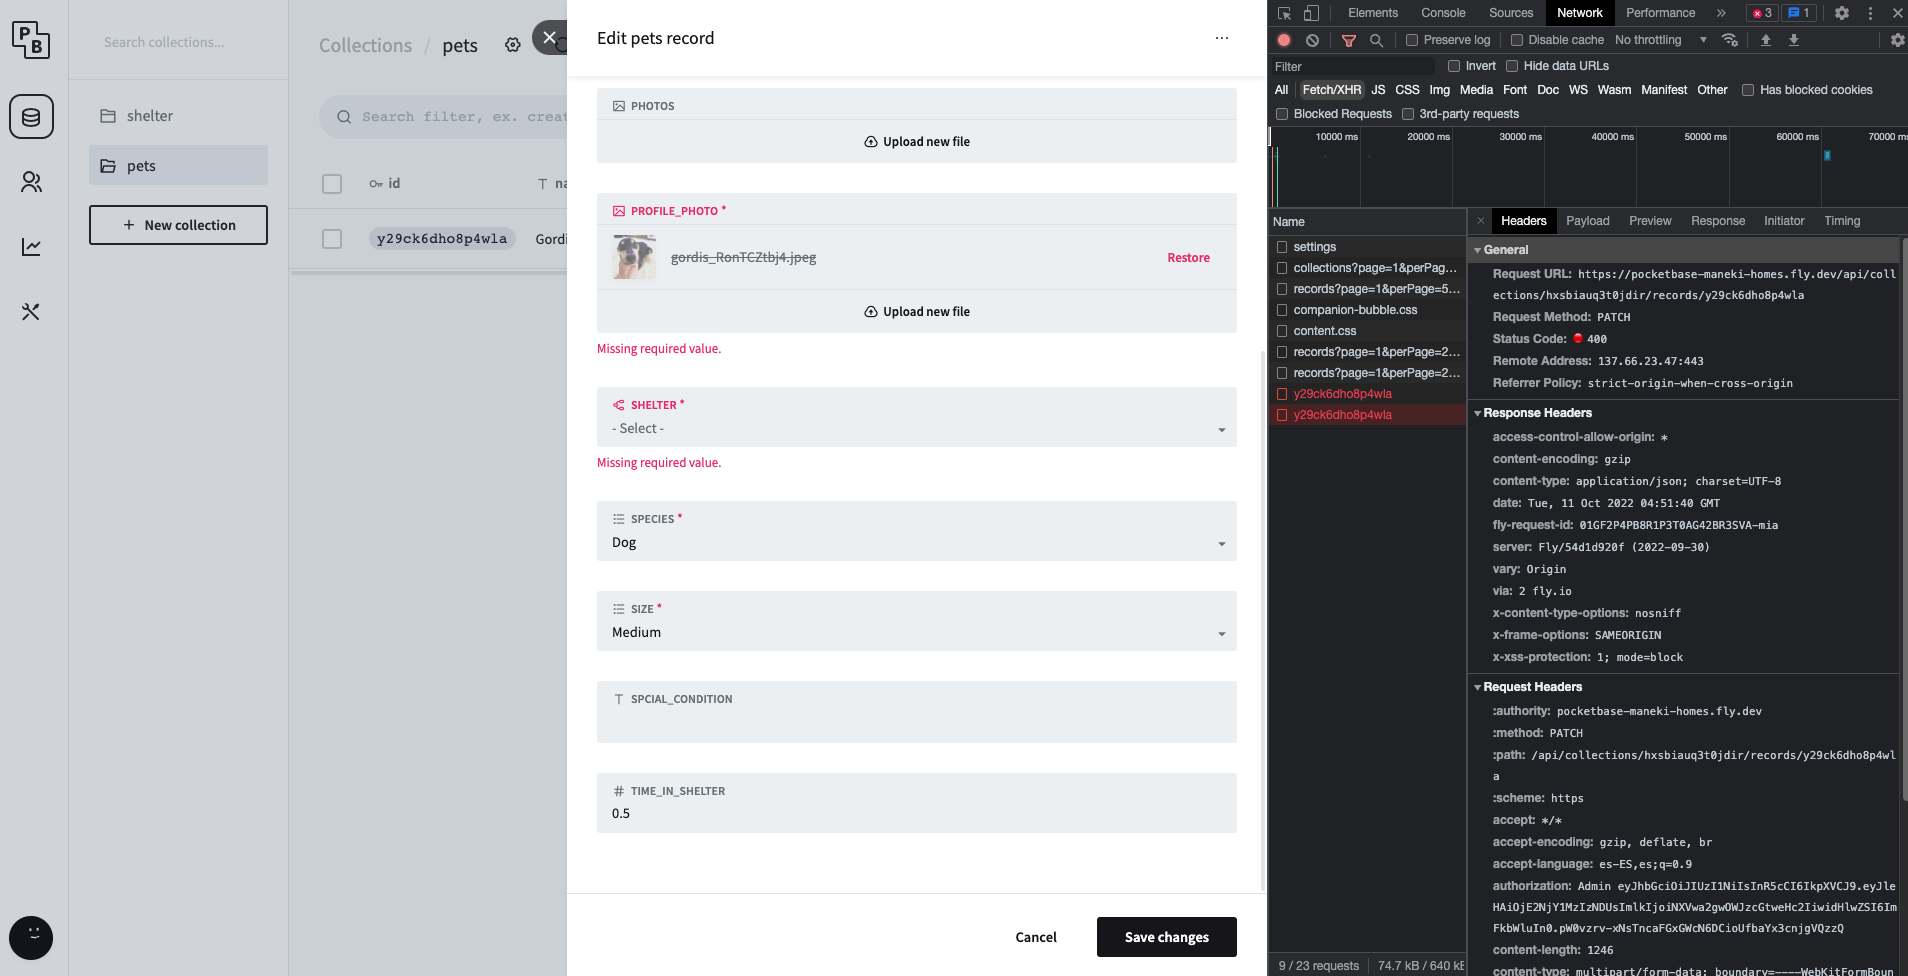Enable the Disable cache checkbox
This screenshot has height=976, width=1908.
point(1517,40)
